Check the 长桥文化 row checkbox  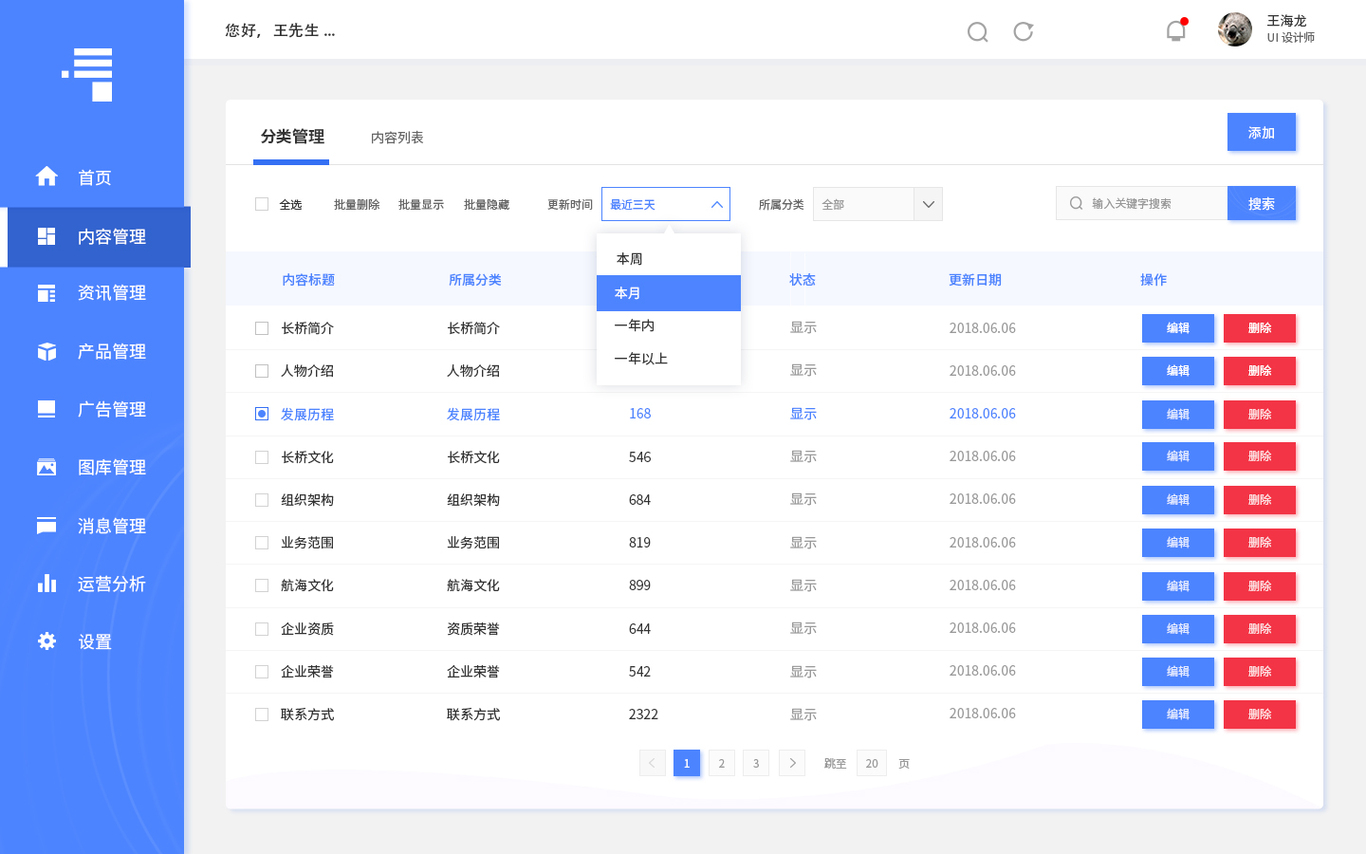tap(262, 457)
